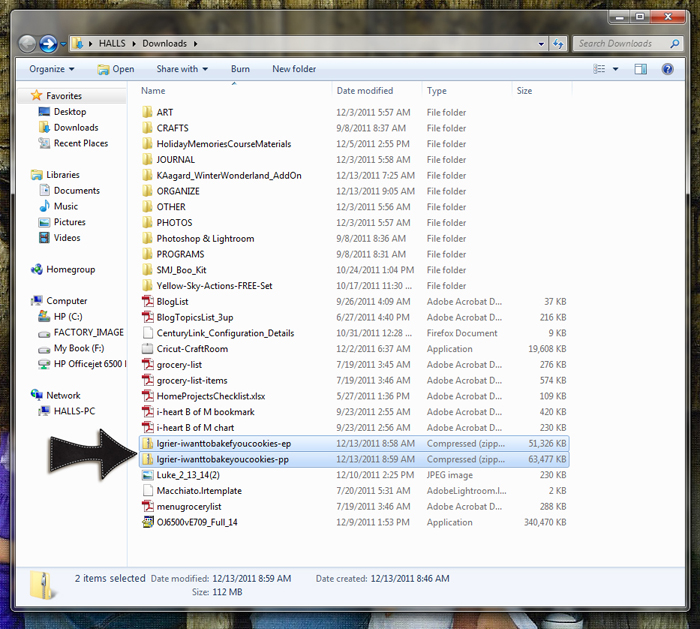Select the HolidayMemoriesCourseMaterials folder icon

tap(147, 143)
